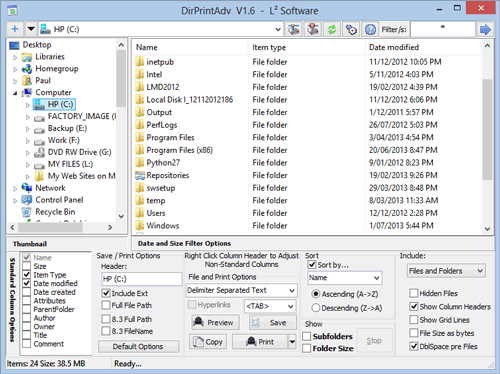Image resolution: width=500 pixels, height=374 pixels.
Task: Click the Homegroup icon in the tree
Action: 27,69
